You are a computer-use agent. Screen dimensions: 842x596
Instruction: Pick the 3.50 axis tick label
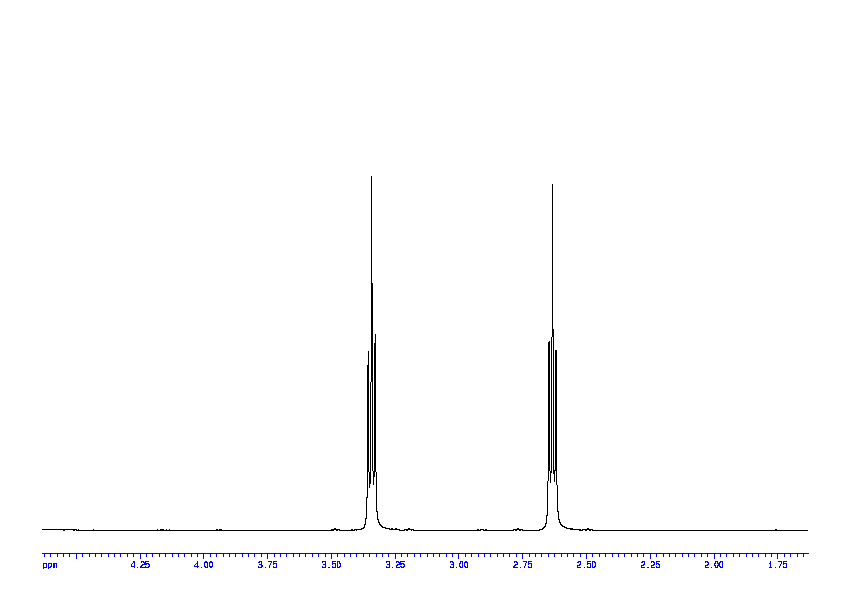tap(331, 565)
